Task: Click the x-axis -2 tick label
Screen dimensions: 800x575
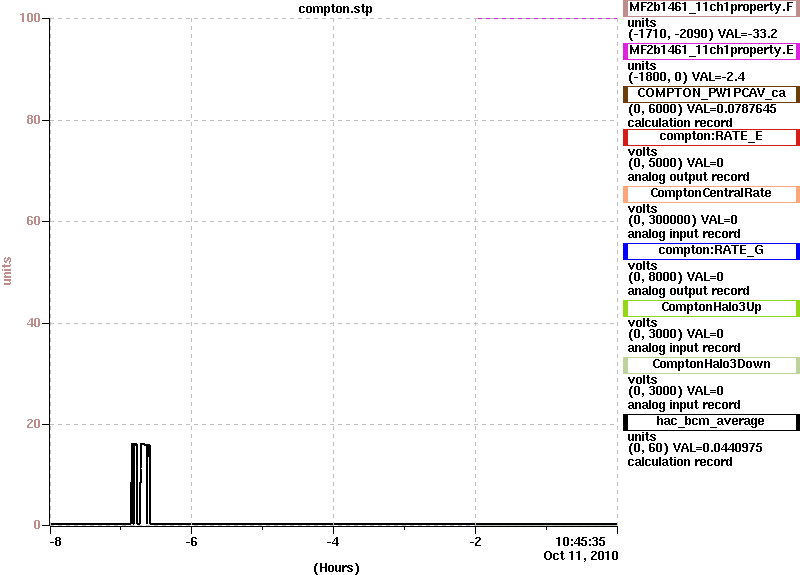Action: tap(475, 541)
